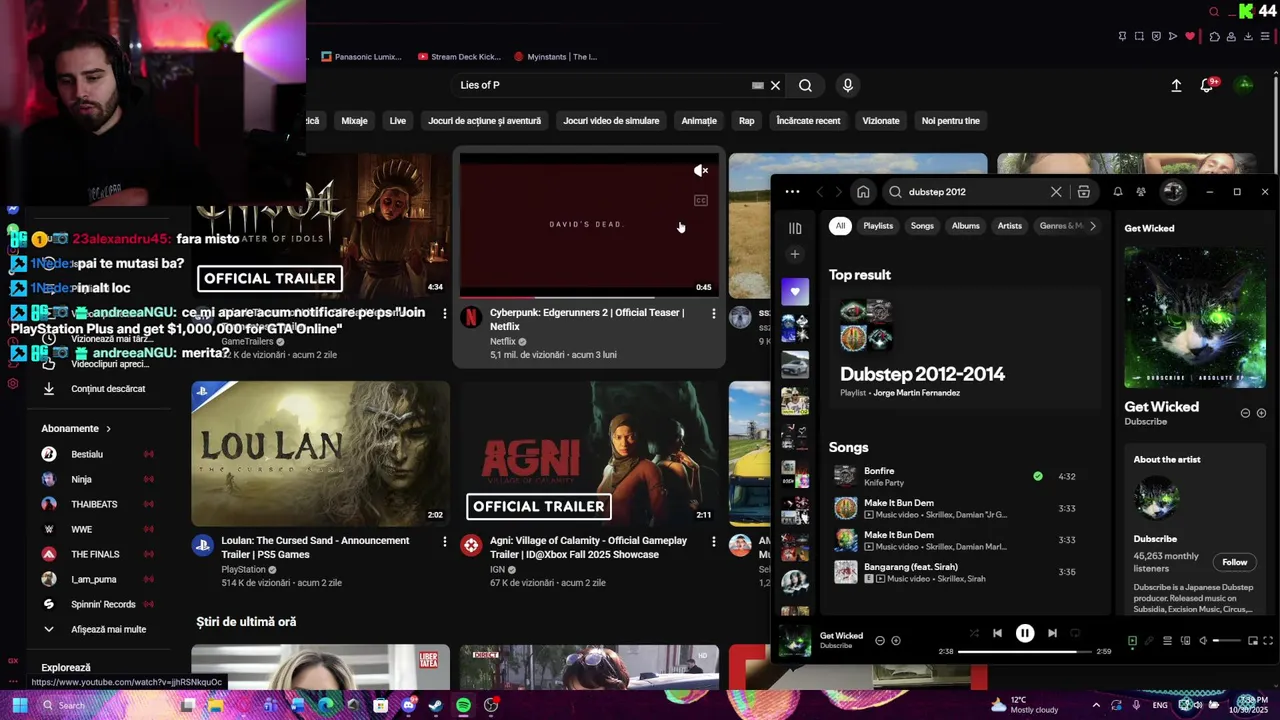This screenshot has height=720, width=1280.
Task: Expand Abonamente section chevron
Action: click(108, 429)
